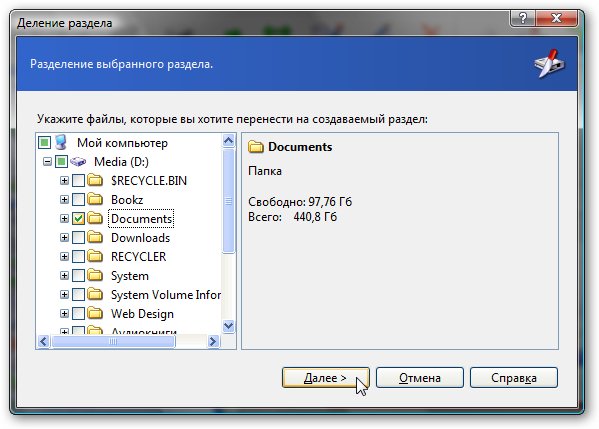Click the horizontal scrollbar right arrow
Viewport: 599px width, 429px height.
coord(213,341)
